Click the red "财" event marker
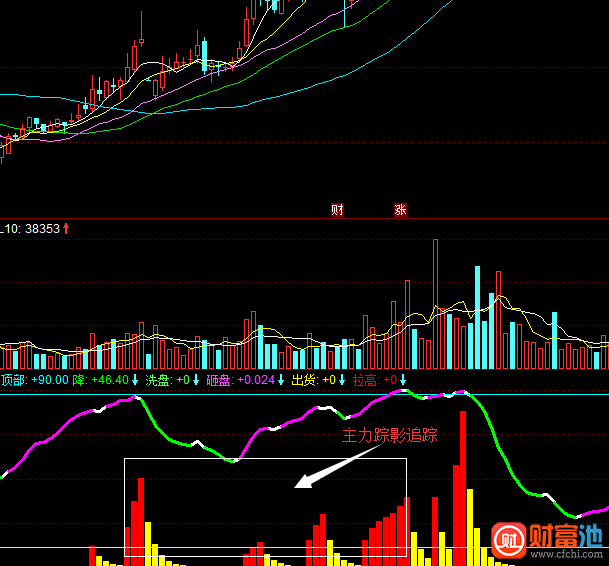Screen dimensions: 609x566 point(337,210)
